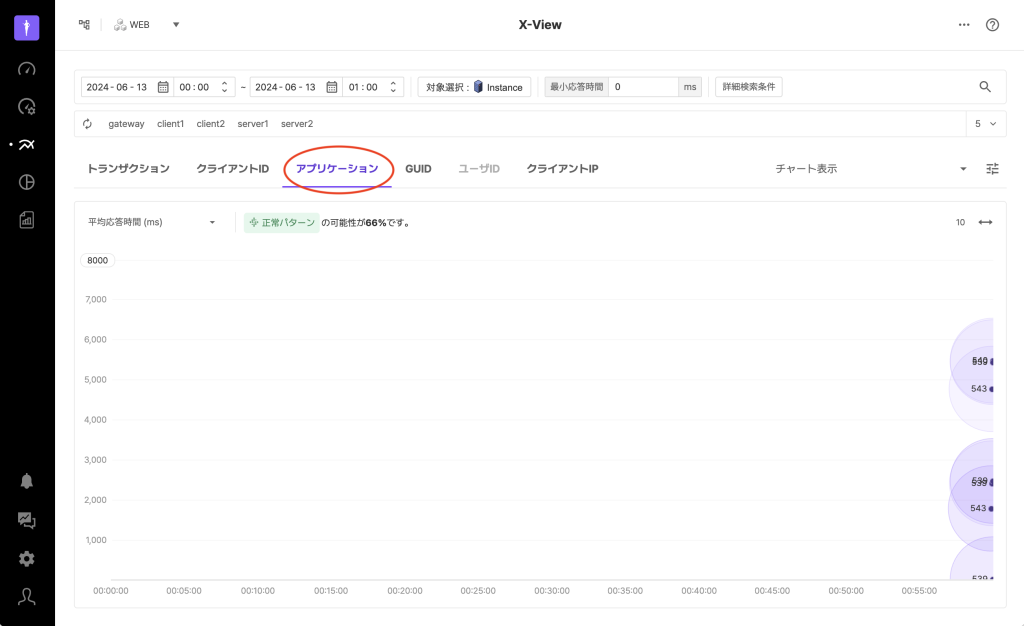Open the start date calendar picker icon
The height and width of the screenshot is (626, 1024).
click(x=163, y=87)
